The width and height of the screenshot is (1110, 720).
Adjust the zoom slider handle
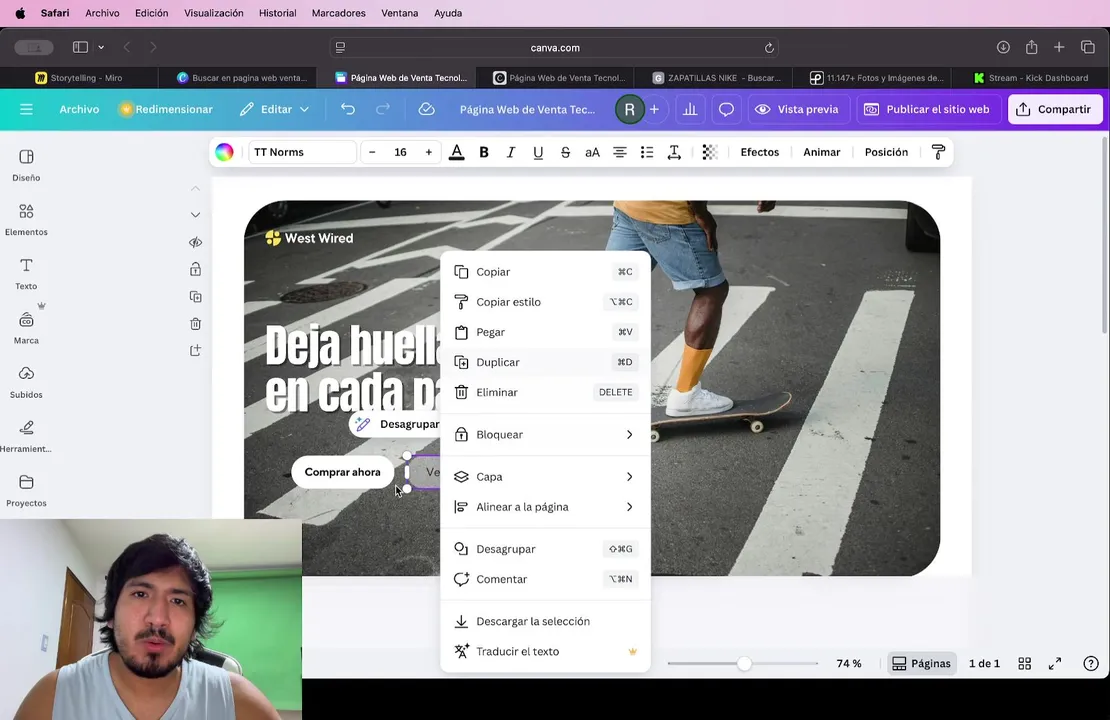pyautogui.click(x=744, y=663)
